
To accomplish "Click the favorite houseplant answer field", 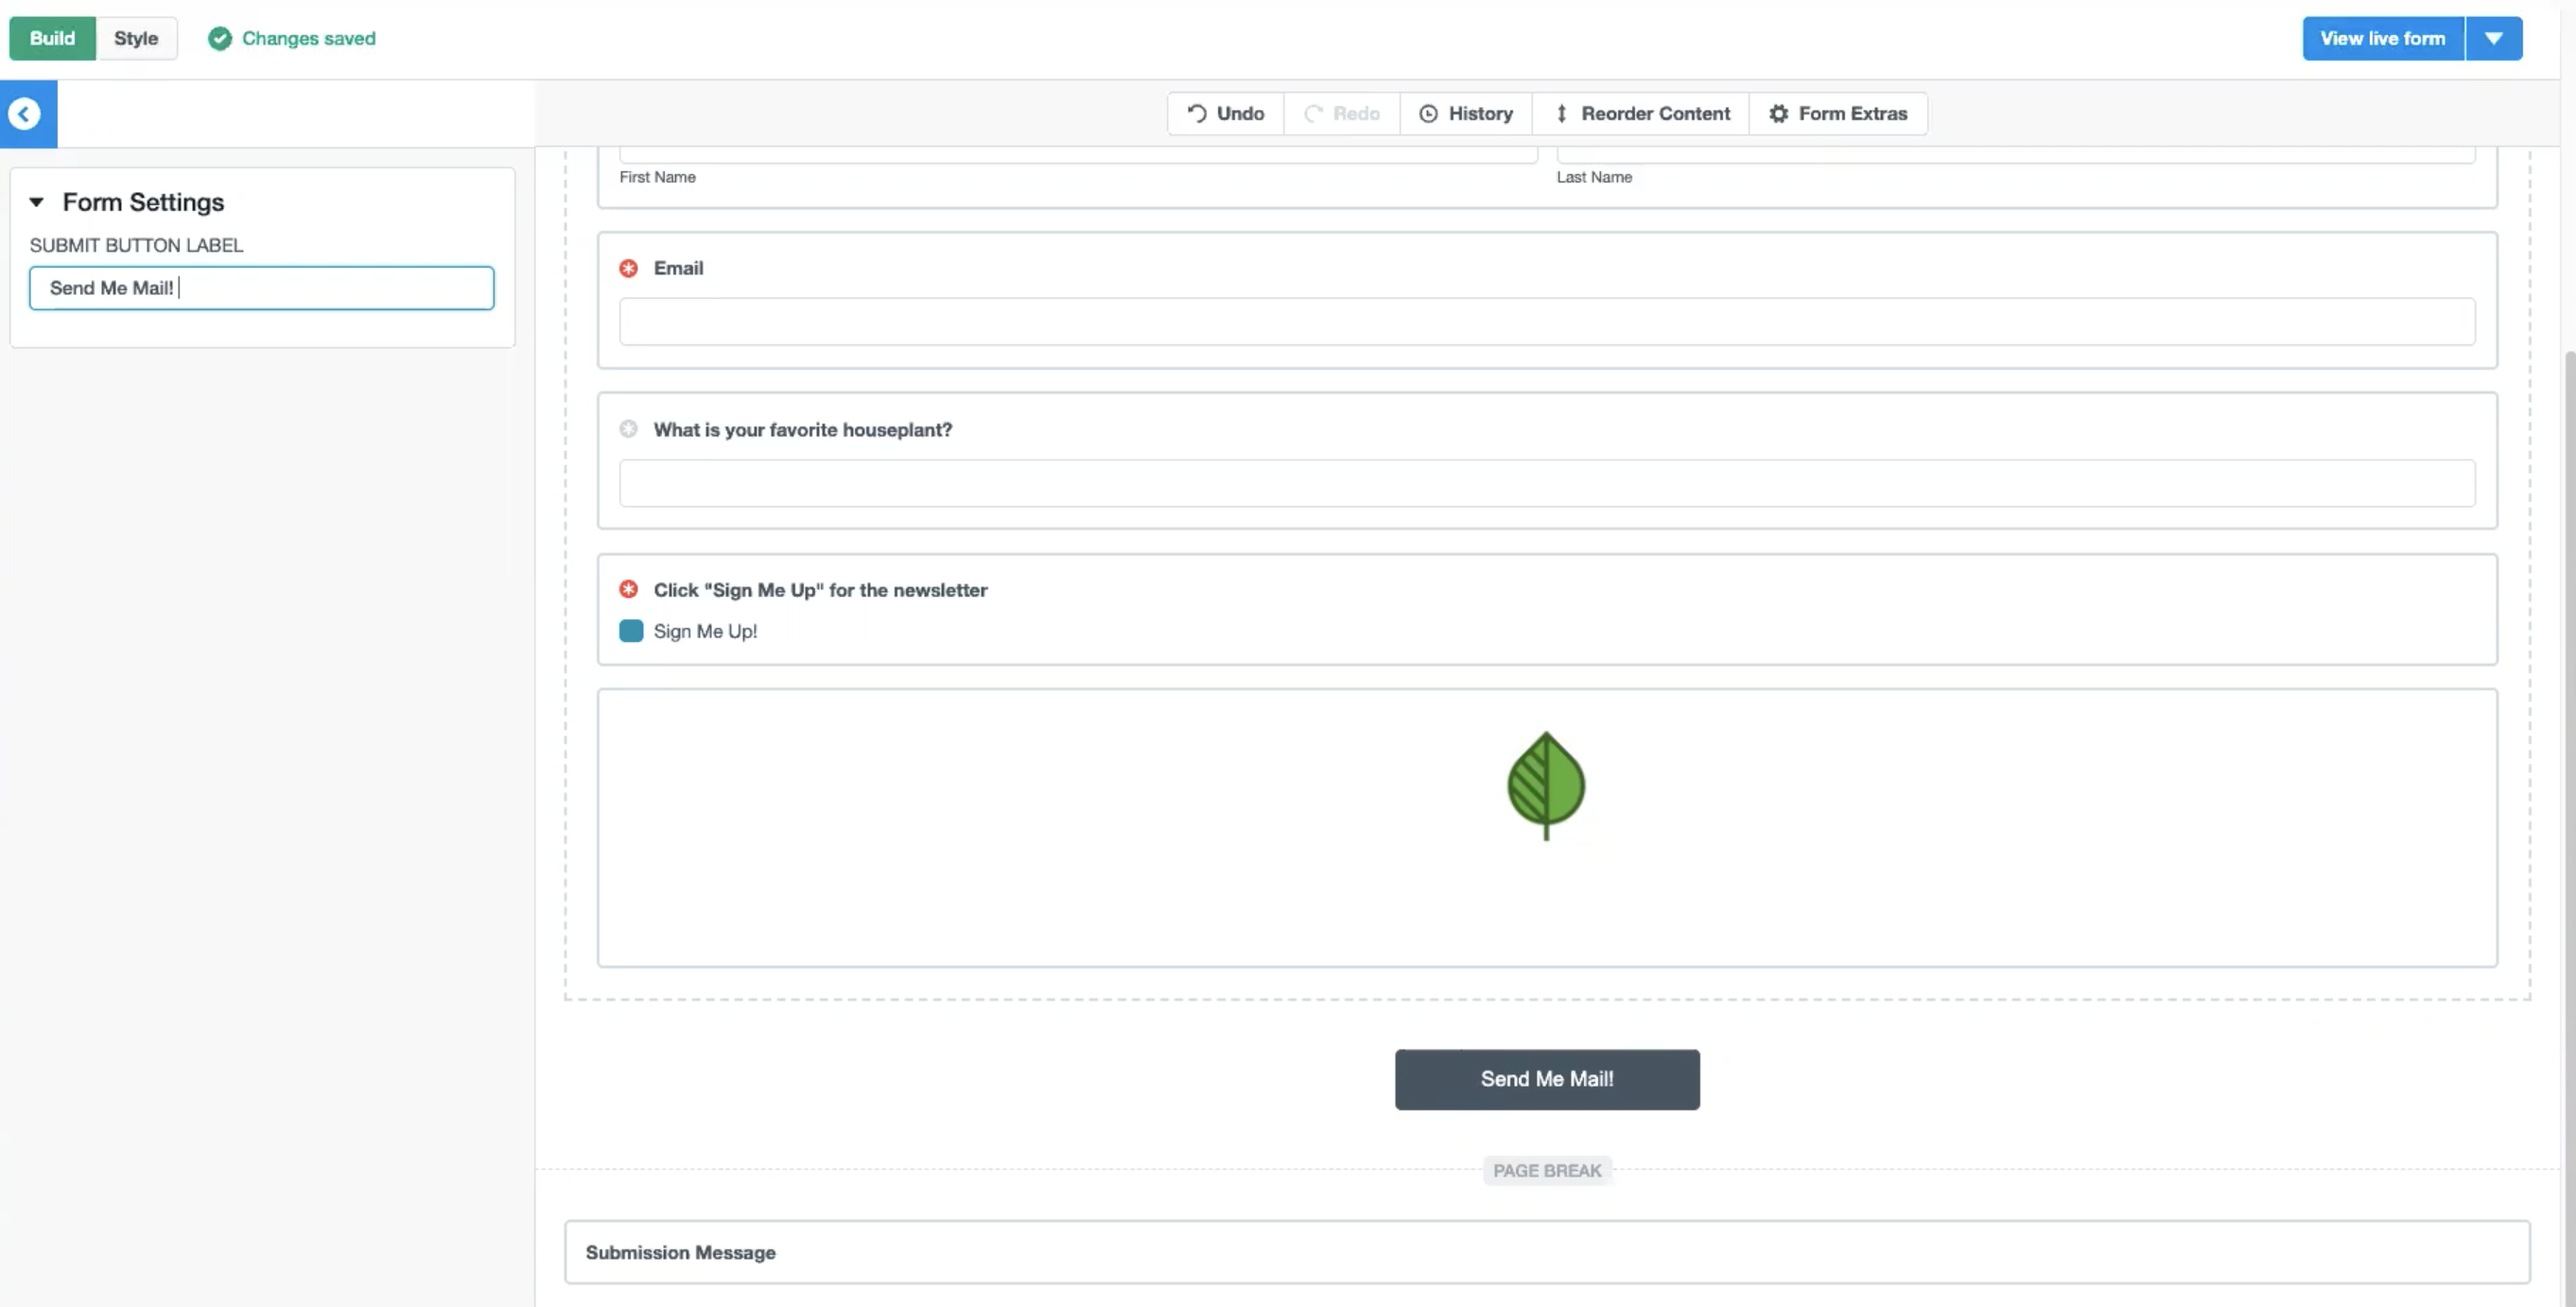I will [x=1547, y=484].
